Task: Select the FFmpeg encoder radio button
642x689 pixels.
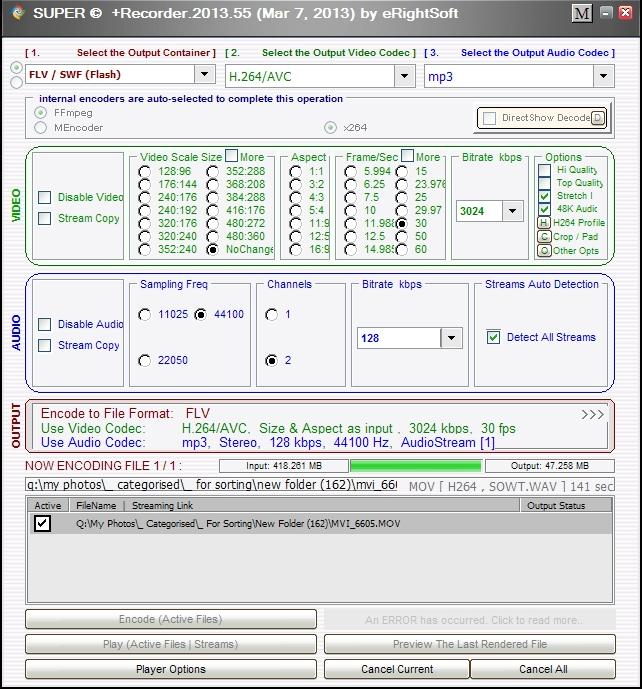Action: pos(40,113)
